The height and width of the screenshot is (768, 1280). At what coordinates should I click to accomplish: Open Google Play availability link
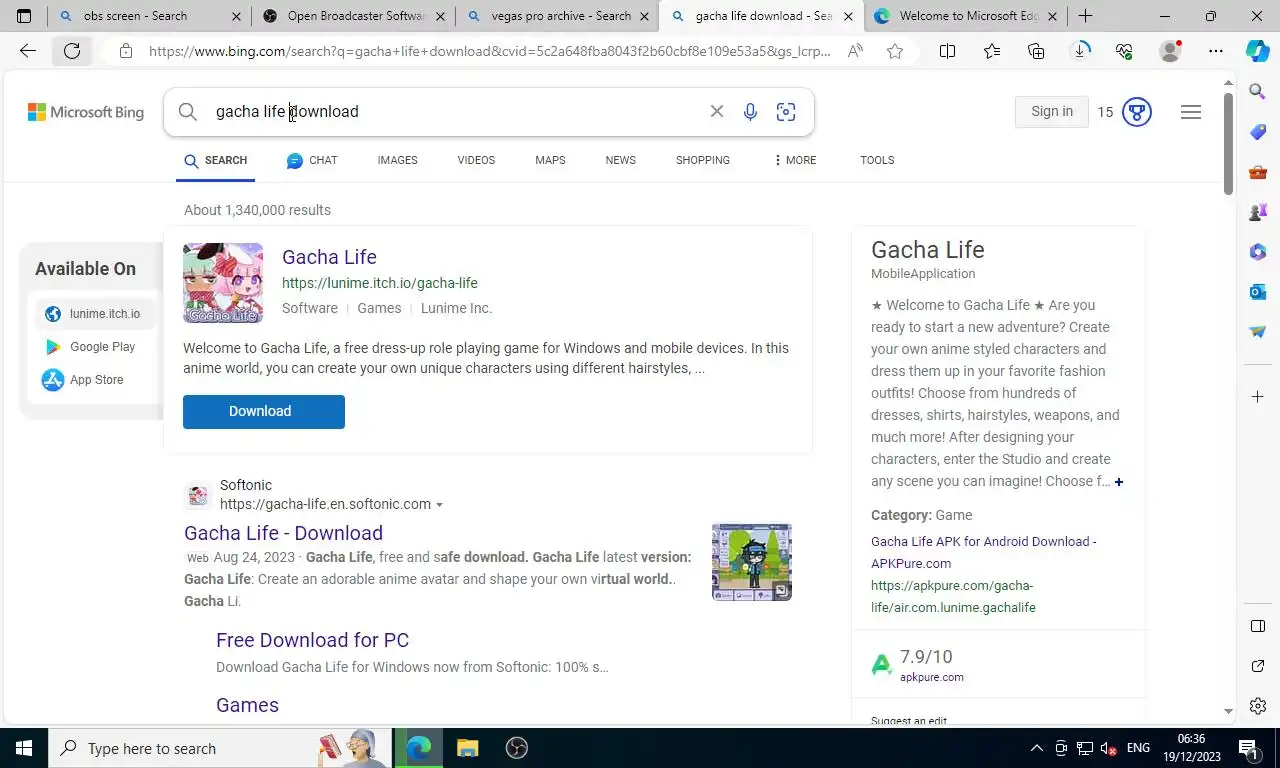95,347
